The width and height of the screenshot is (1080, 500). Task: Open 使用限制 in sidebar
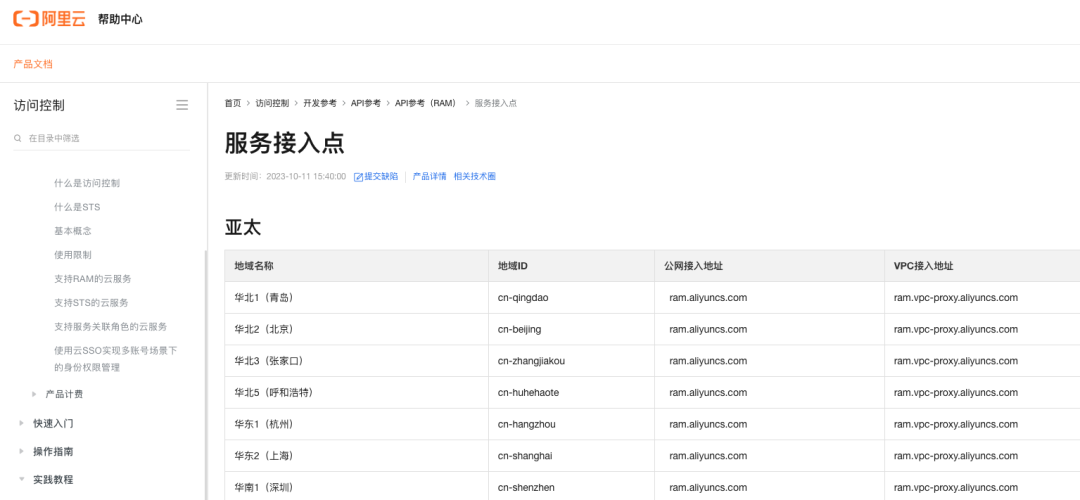click(73, 255)
